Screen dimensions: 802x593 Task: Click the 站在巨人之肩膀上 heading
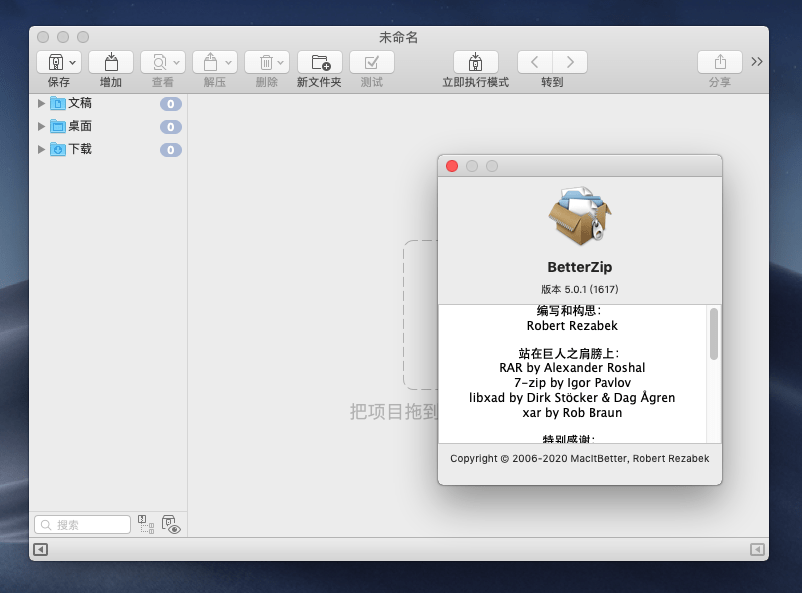[569, 354]
